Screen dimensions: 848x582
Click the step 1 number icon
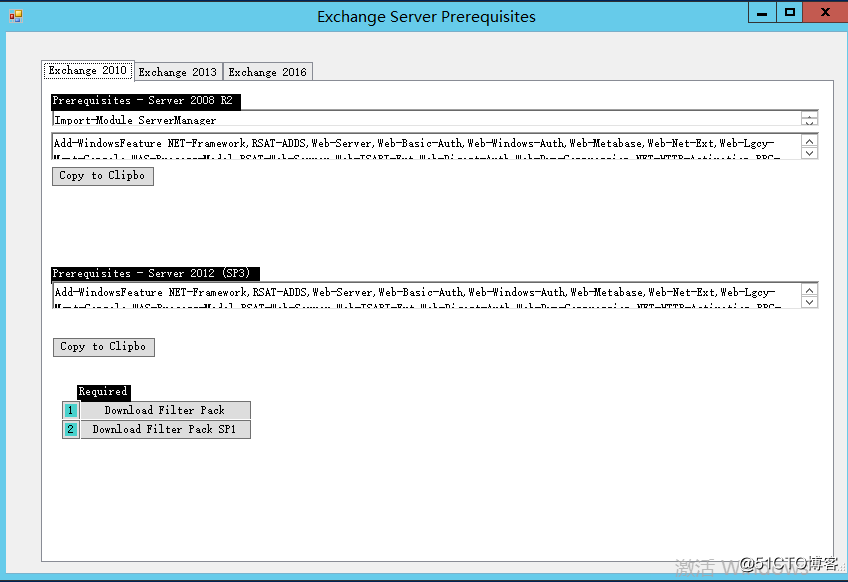71,410
